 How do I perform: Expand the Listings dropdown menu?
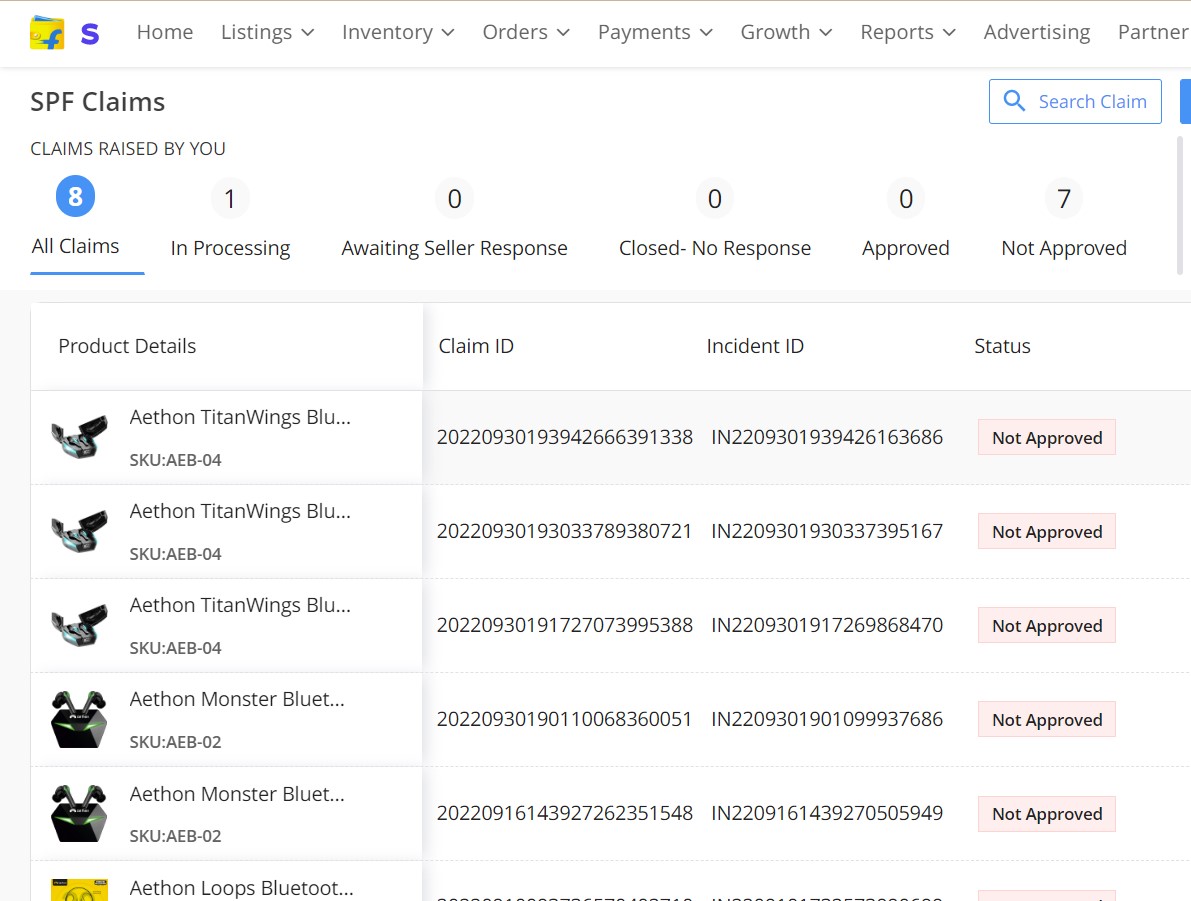click(267, 32)
